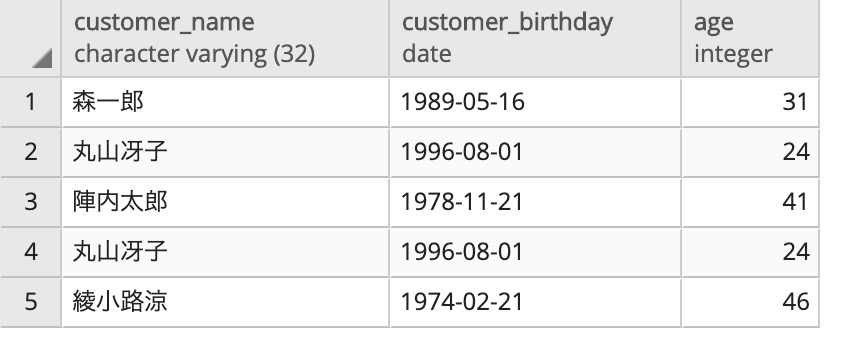852x362 pixels.
Task: Click the age cell showing 46
Action: pos(750,302)
